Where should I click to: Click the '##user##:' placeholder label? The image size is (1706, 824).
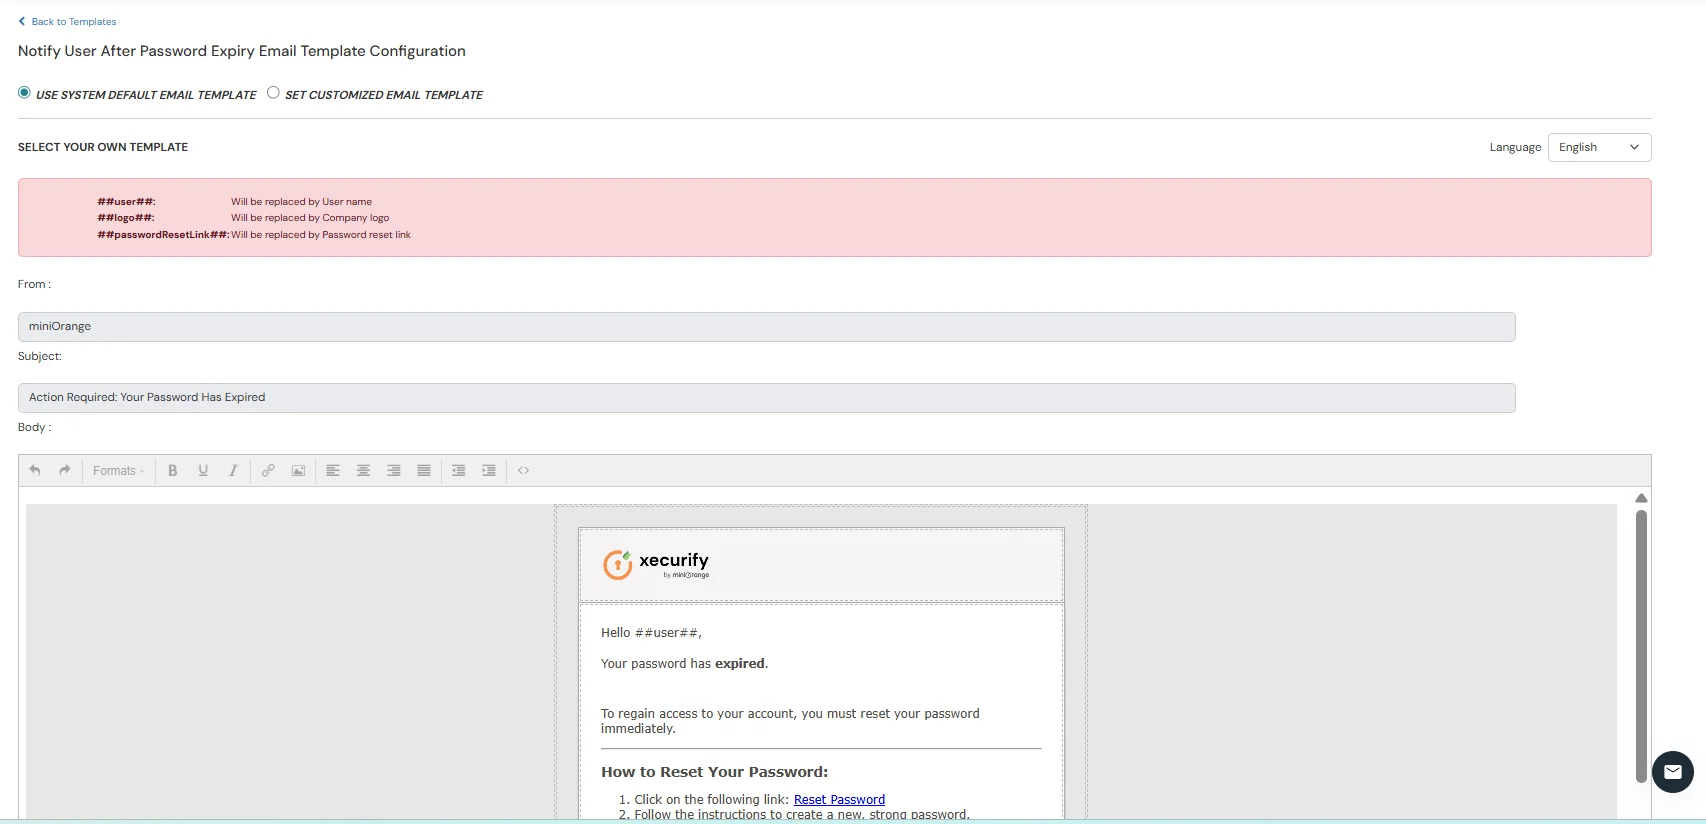tap(126, 202)
